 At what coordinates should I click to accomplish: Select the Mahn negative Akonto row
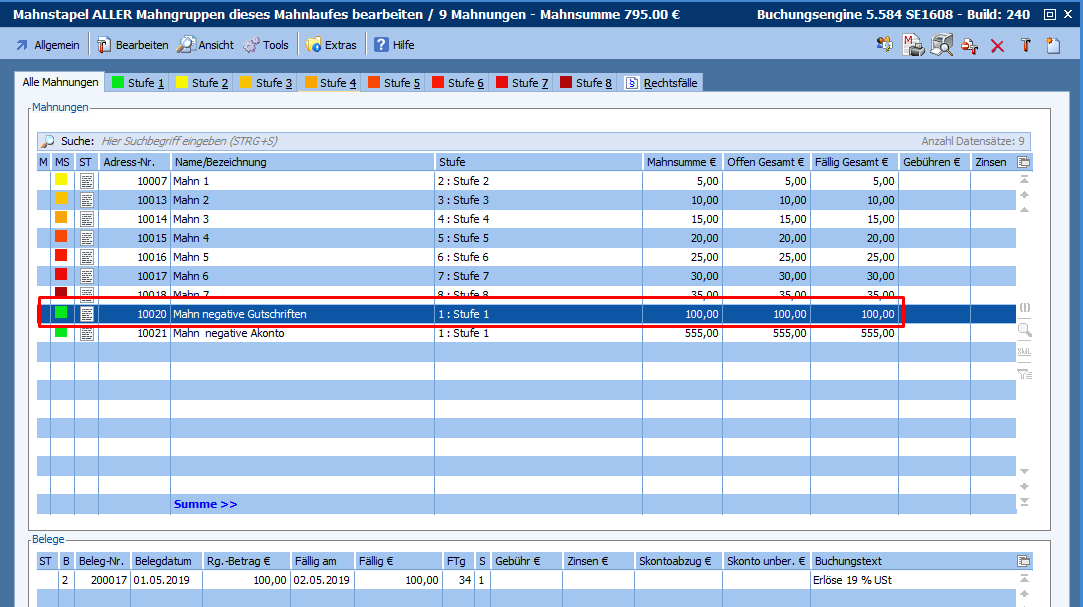click(x=229, y=333)
